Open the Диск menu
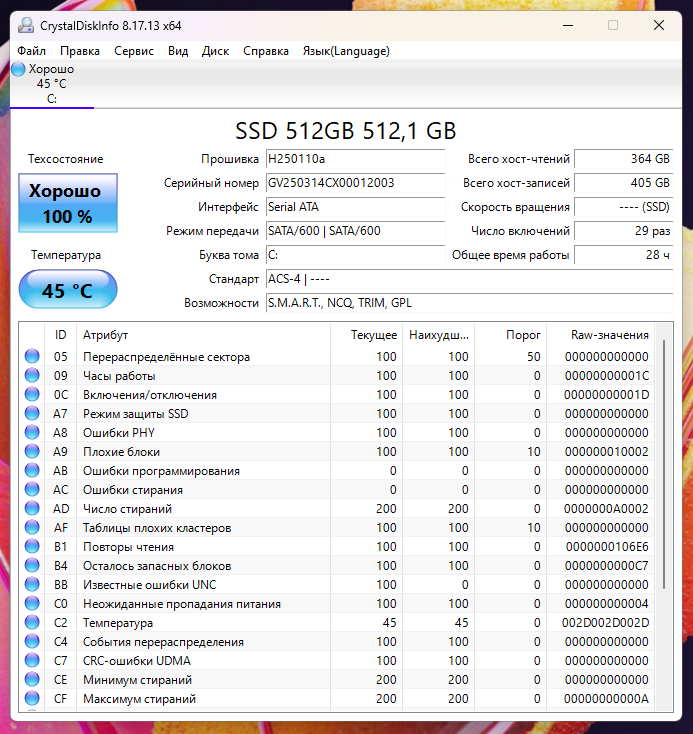This screenshot has width=693, height=734. [215, 51]
